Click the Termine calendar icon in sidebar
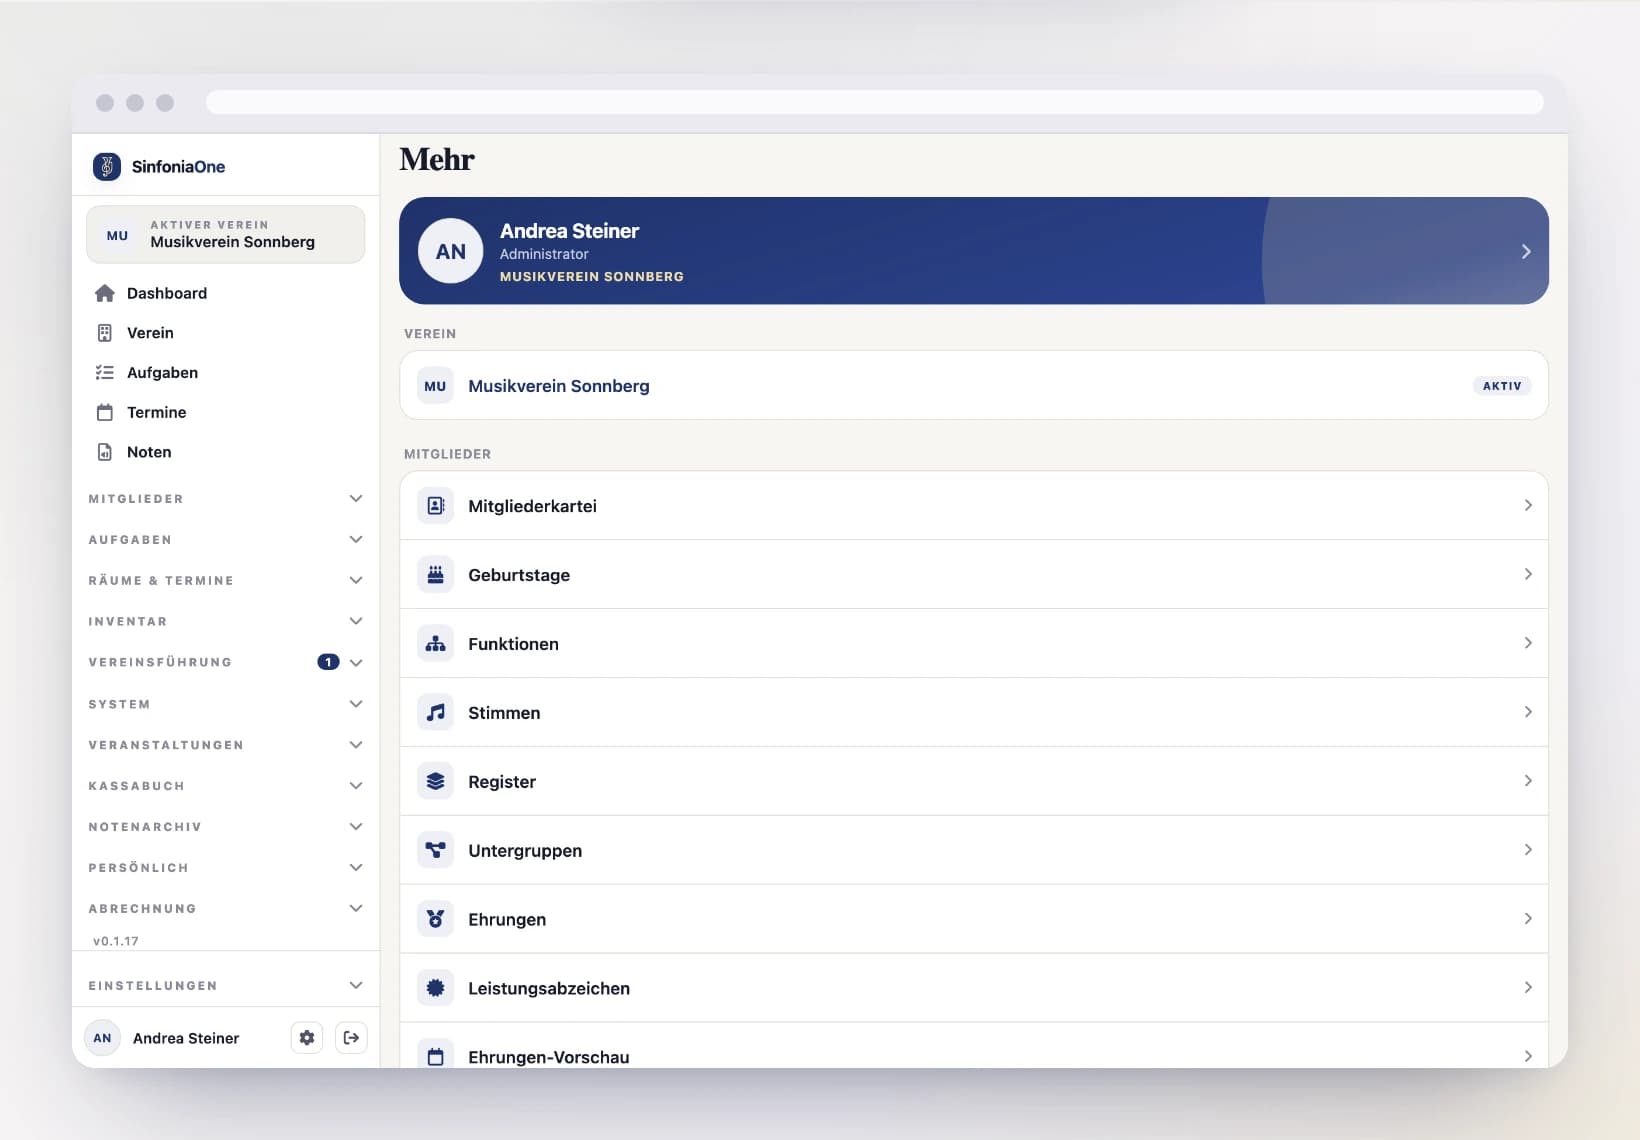 [x=105, y=412]
